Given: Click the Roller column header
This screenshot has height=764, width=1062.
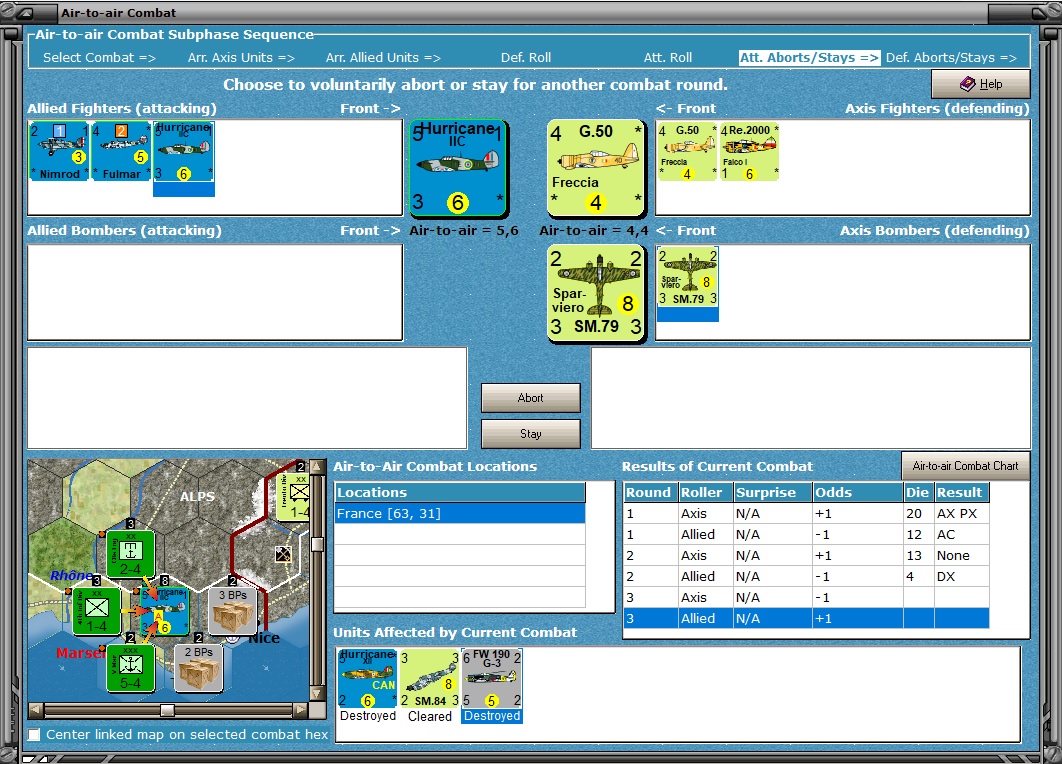Looking at the screenshot, I should click(705, 492).
